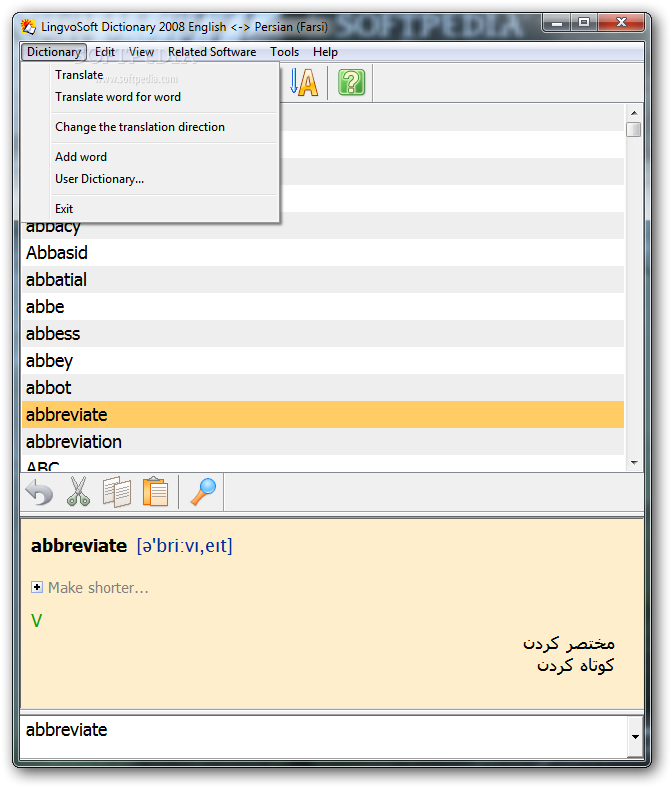Click the word list scrollbar thumb
The height and width of the screenshot is (788, 672).
[x=634, y=130]
